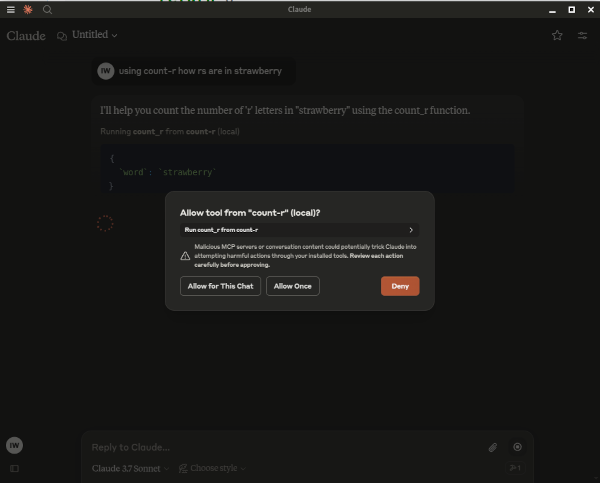Viewport: 600px width, 483px height.
Task: Click the Deny button
Action: tap(400, 286)
